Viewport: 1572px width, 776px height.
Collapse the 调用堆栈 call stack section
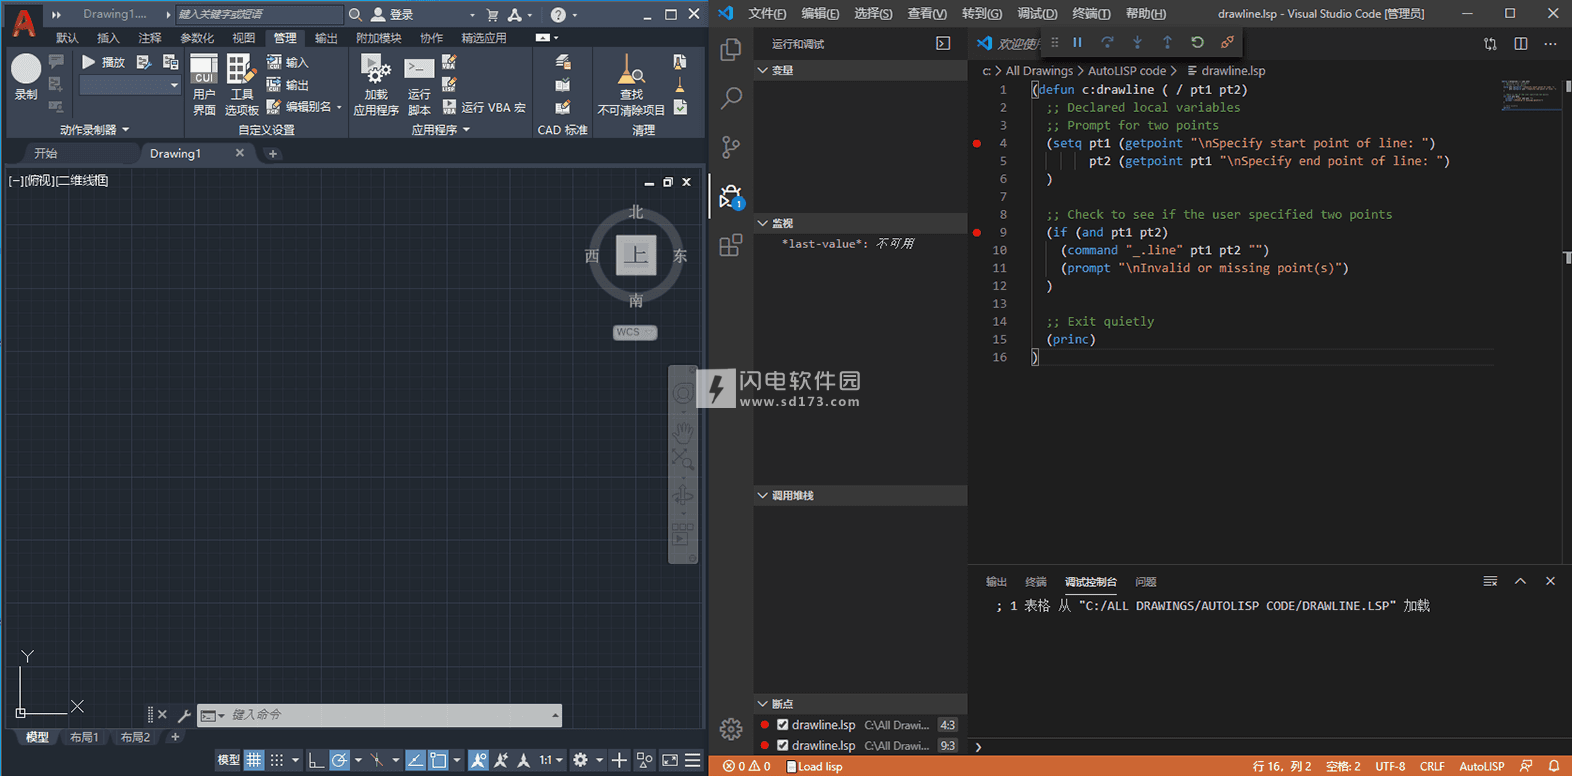[860, 495]
